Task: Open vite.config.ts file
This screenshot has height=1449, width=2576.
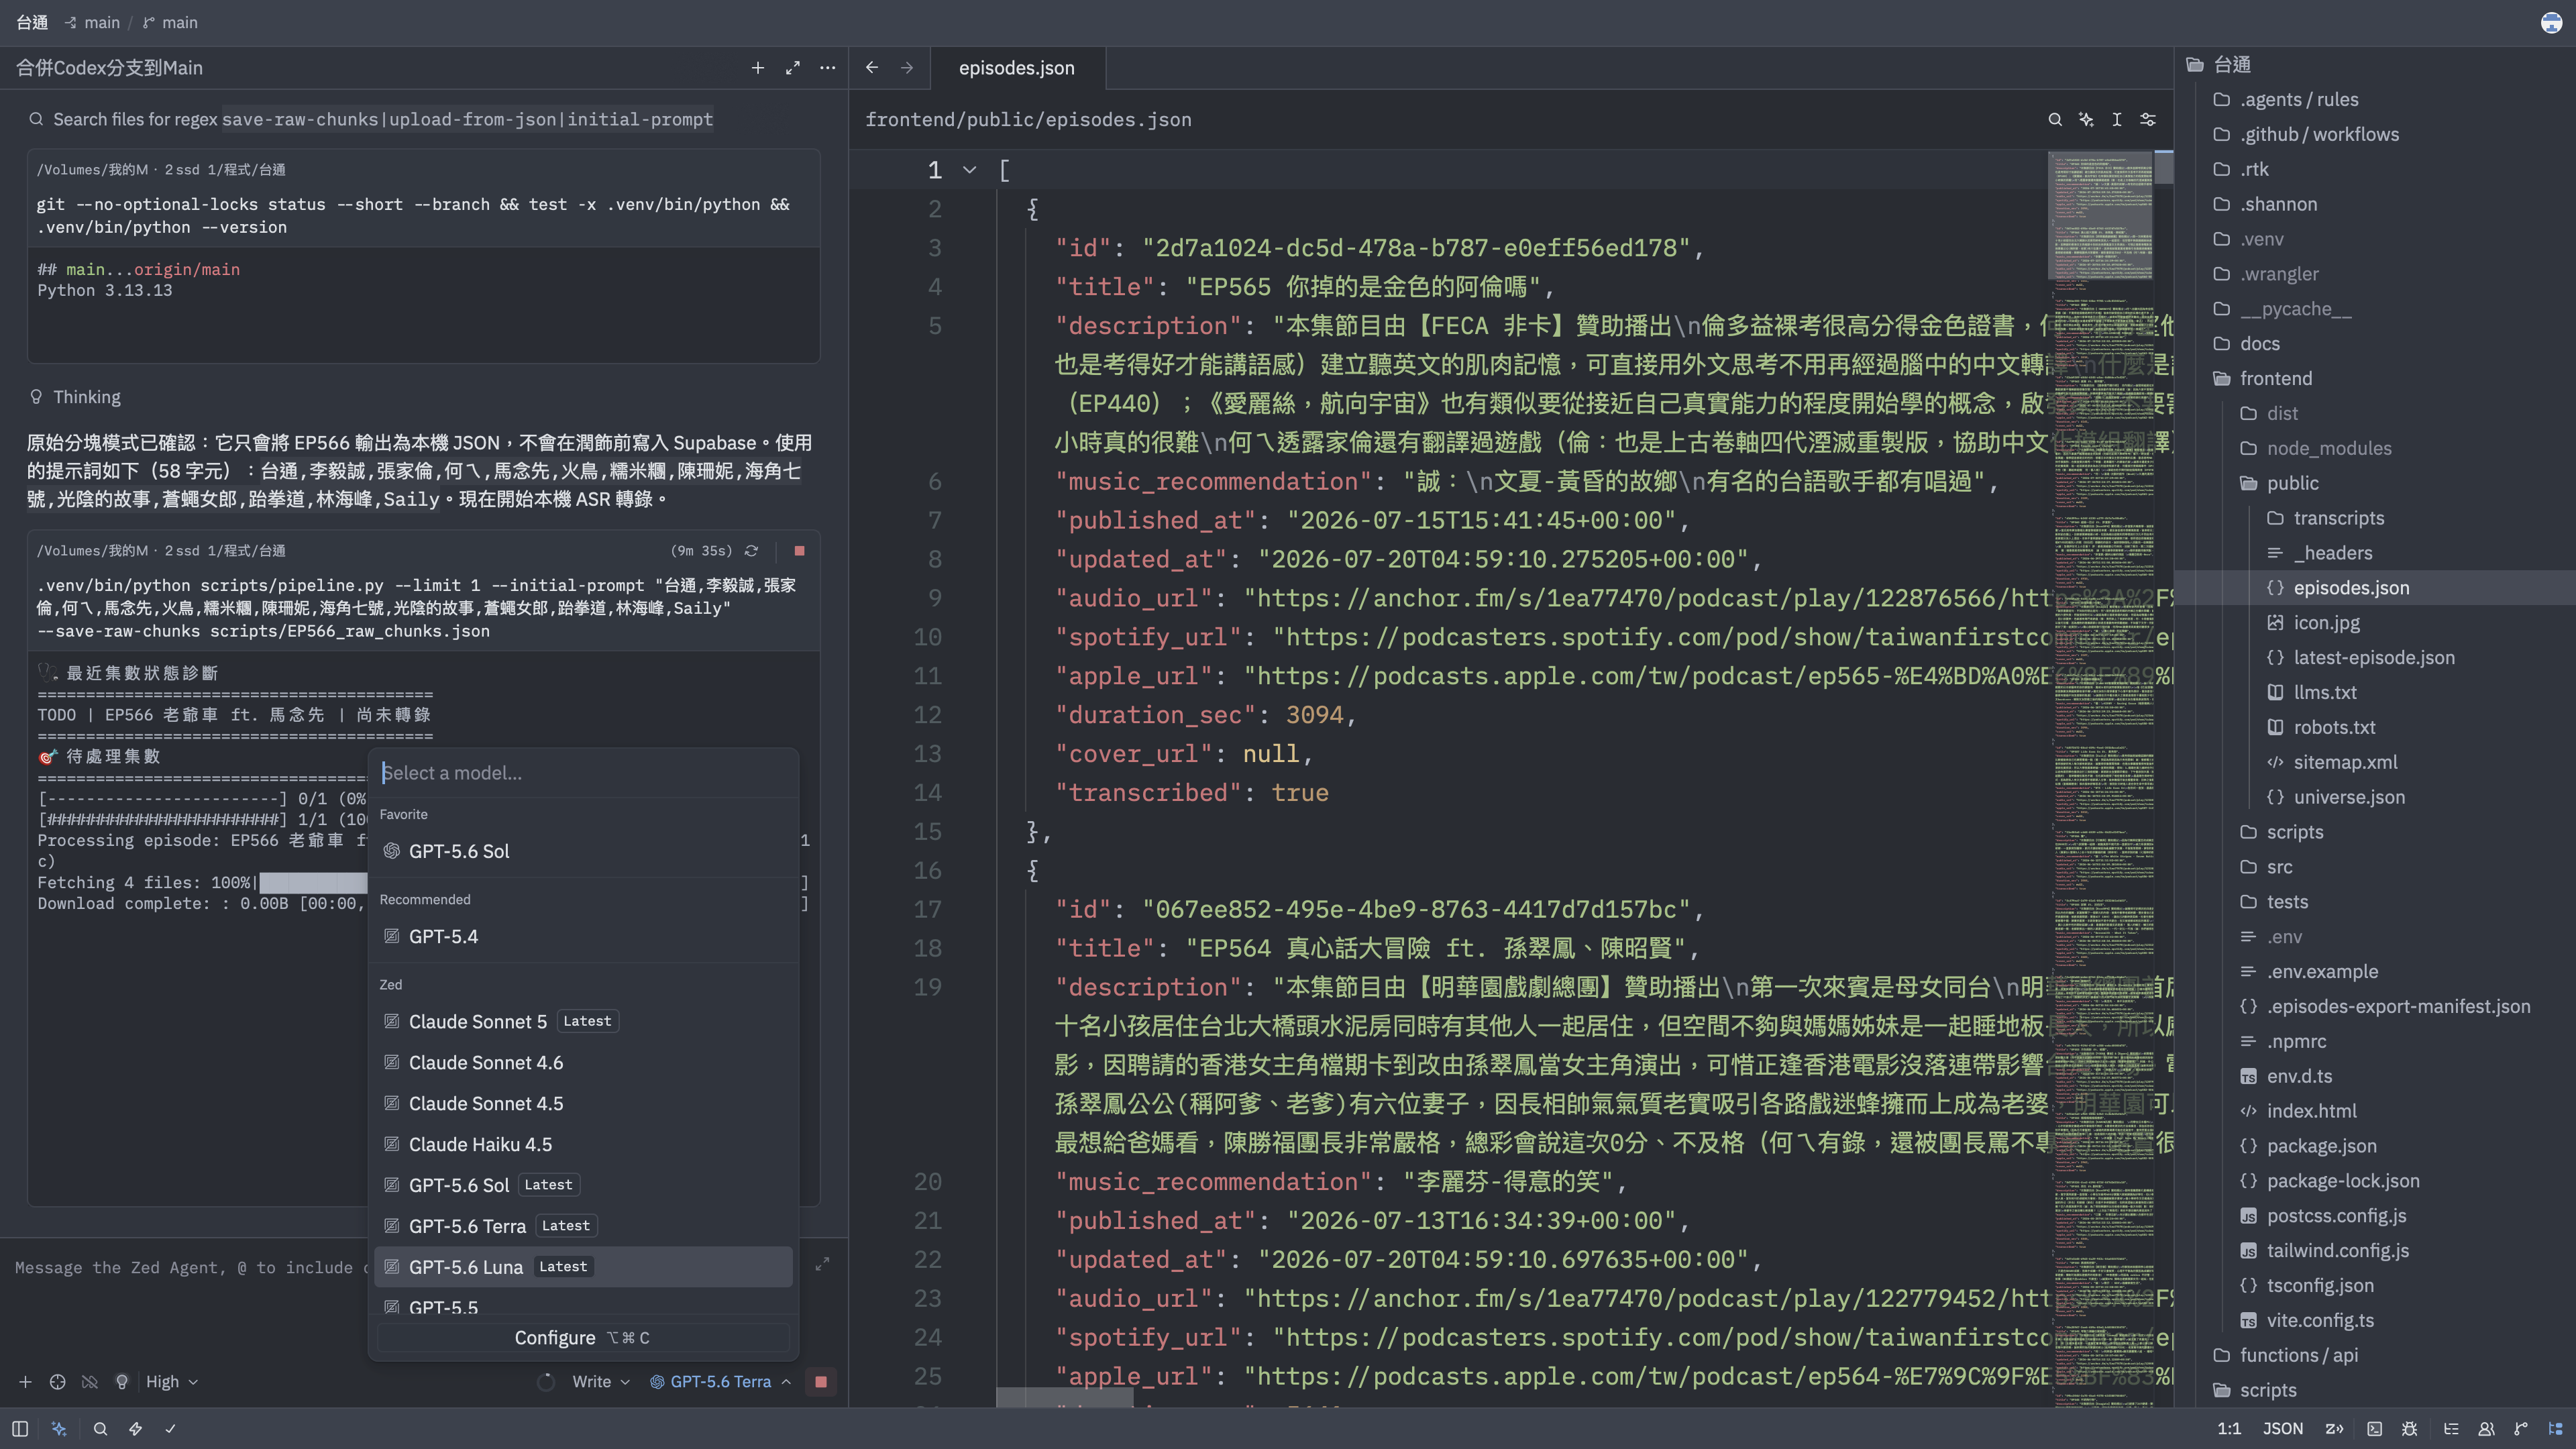Action: point(2320,1320)
